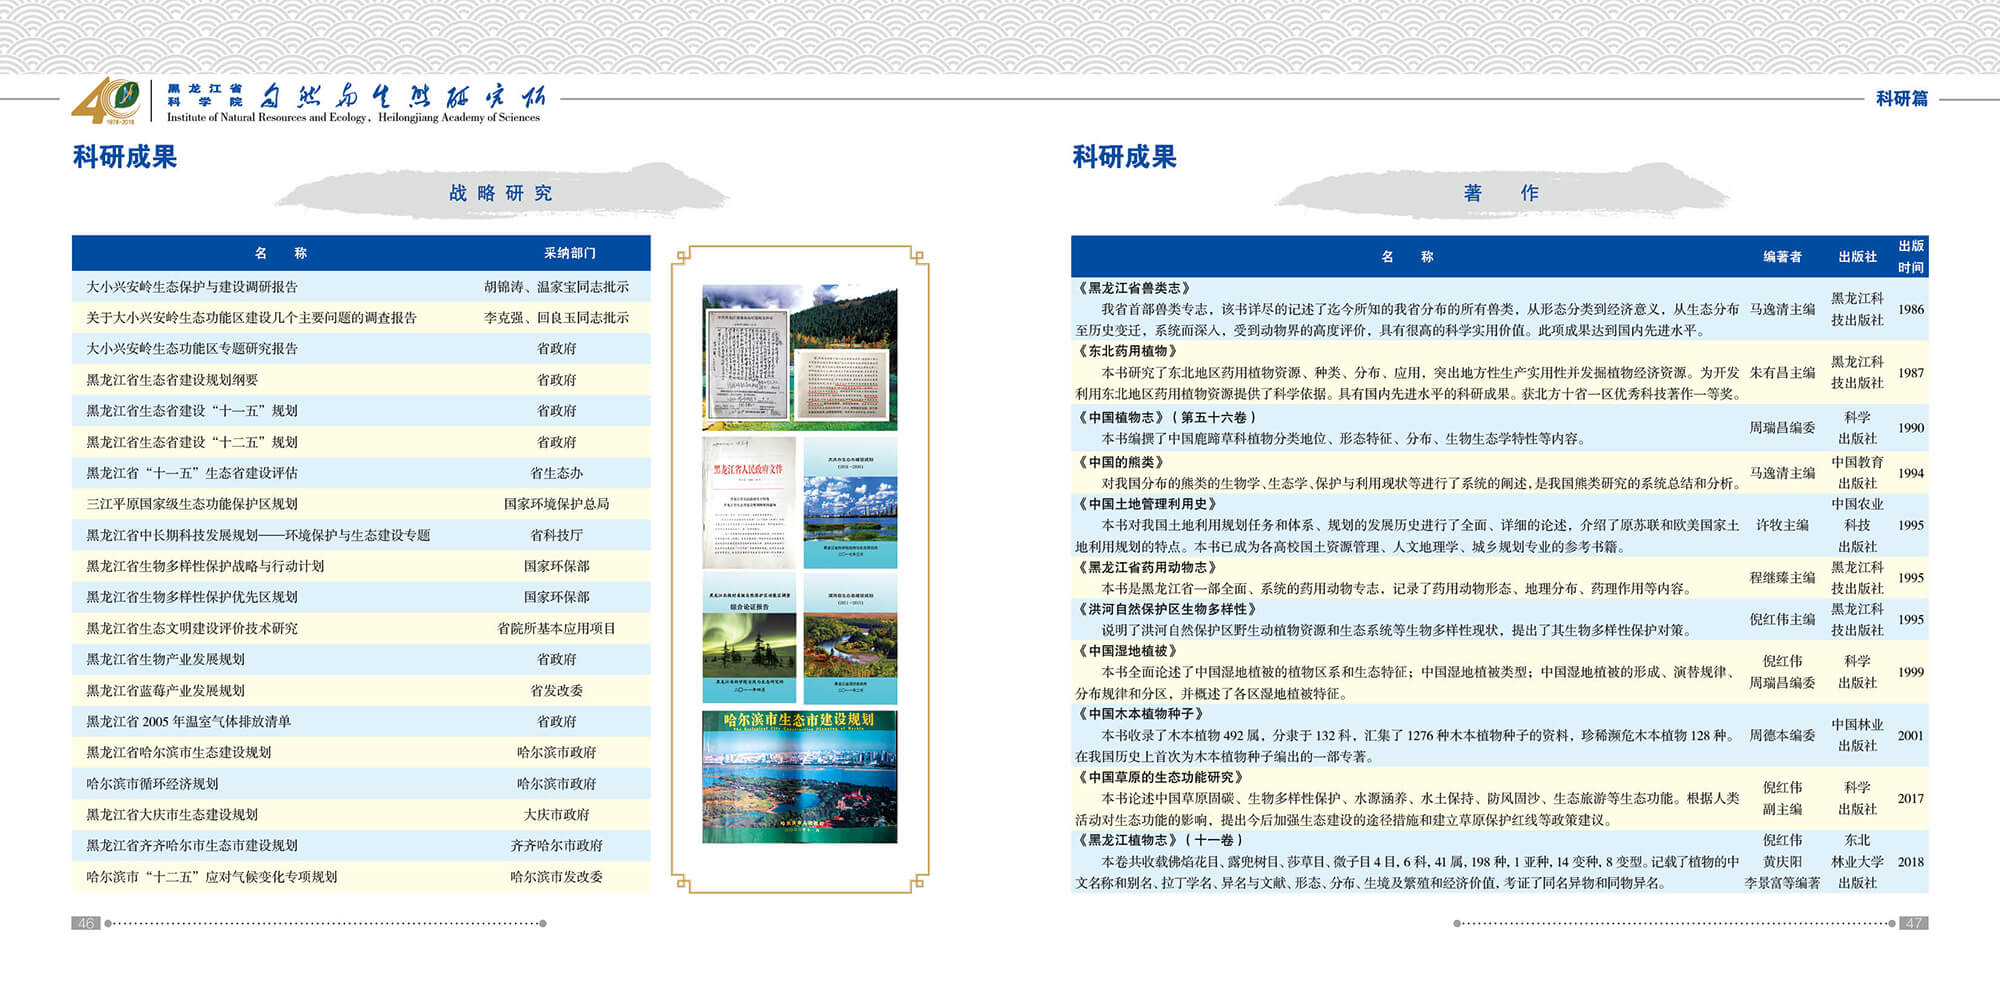Click book title 《黑龙江省兽类志》
The image size is (2000, 1000).
(1134, 288)
